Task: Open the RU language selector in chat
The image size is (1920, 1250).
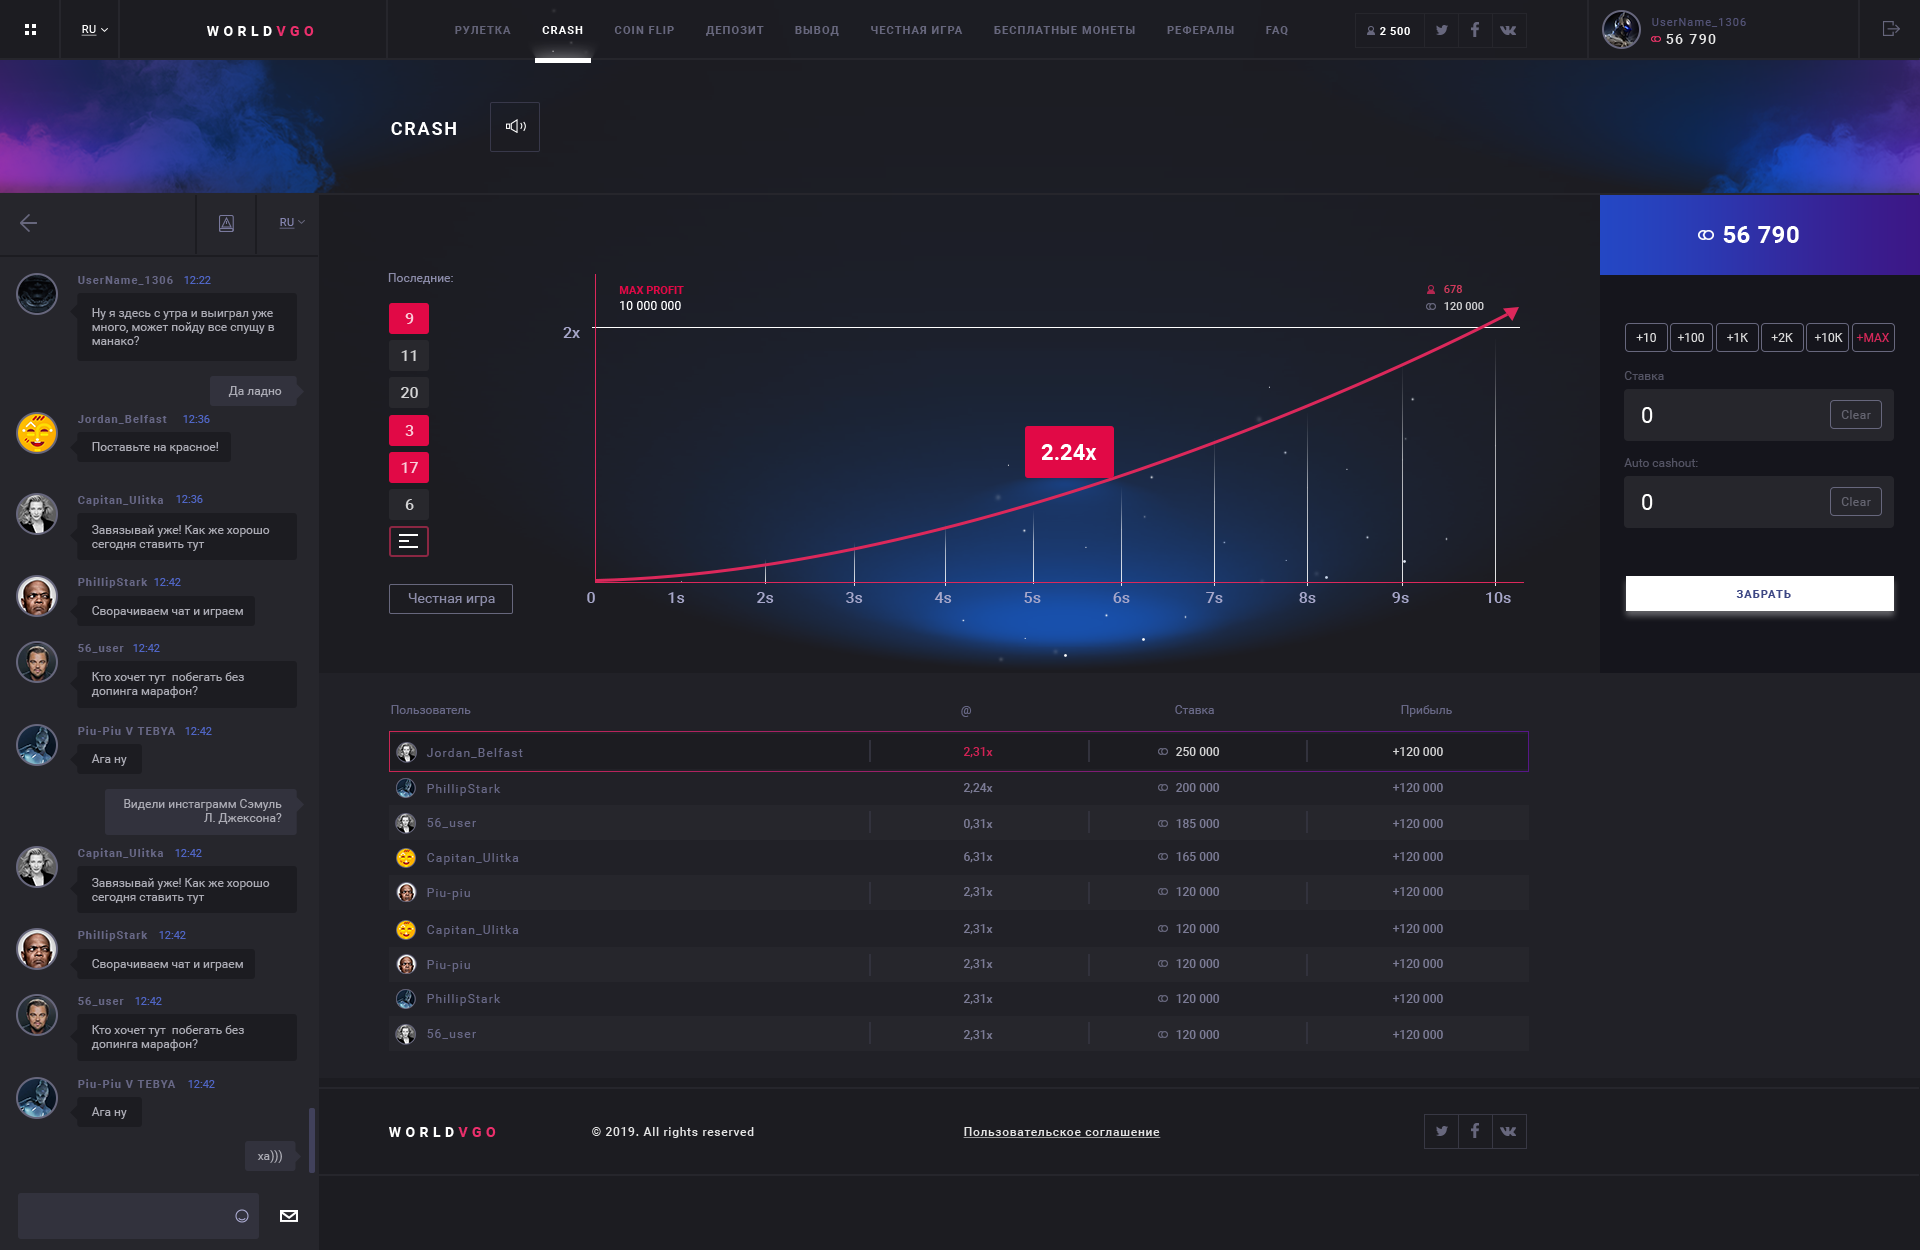Action: point(288,223)
